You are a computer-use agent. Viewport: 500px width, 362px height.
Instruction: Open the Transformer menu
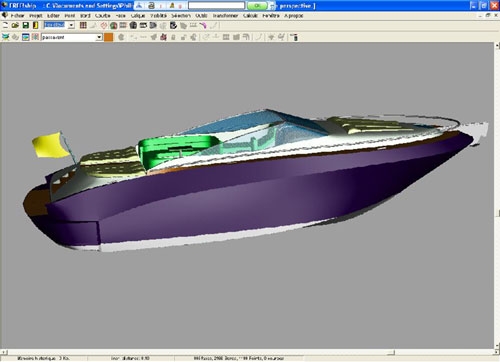(225, 16)
